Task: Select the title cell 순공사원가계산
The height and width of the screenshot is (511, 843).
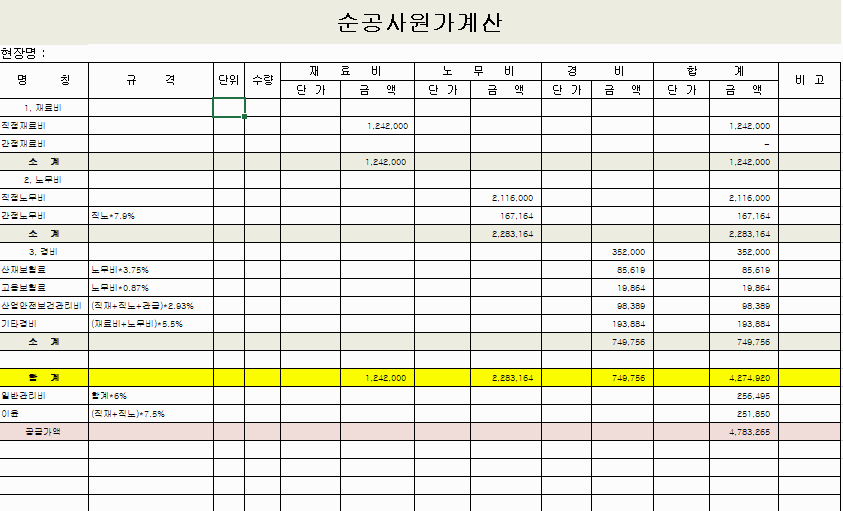Action: click(420, 23)
